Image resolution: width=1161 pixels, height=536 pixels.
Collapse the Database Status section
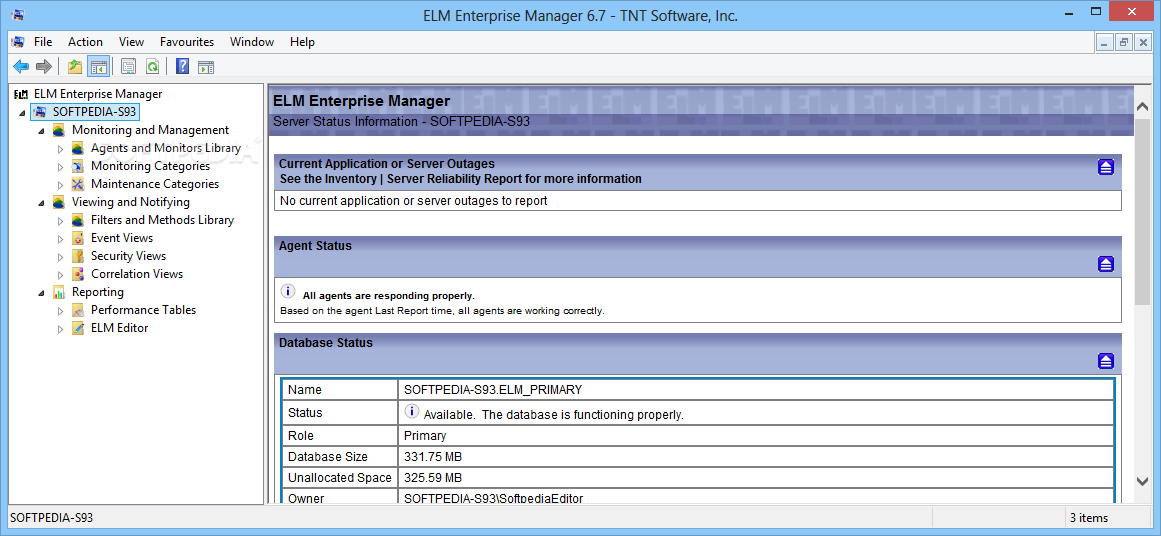(x=1105, y=361)
